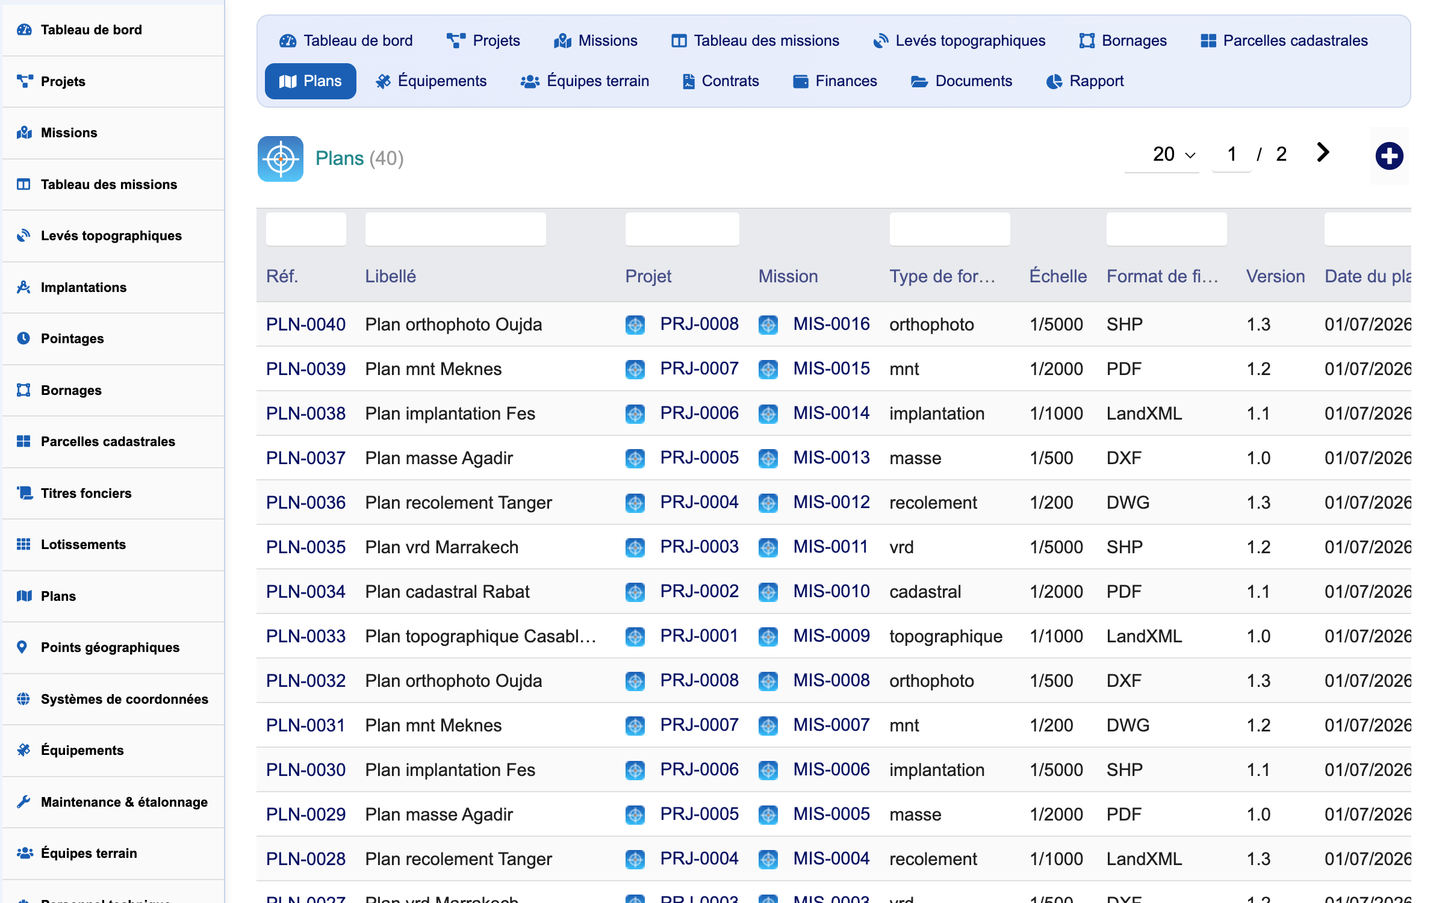This screenshot has width=1445, height=903.
Task: Open plan PLN-0040 link
Action: coord(306,325)
